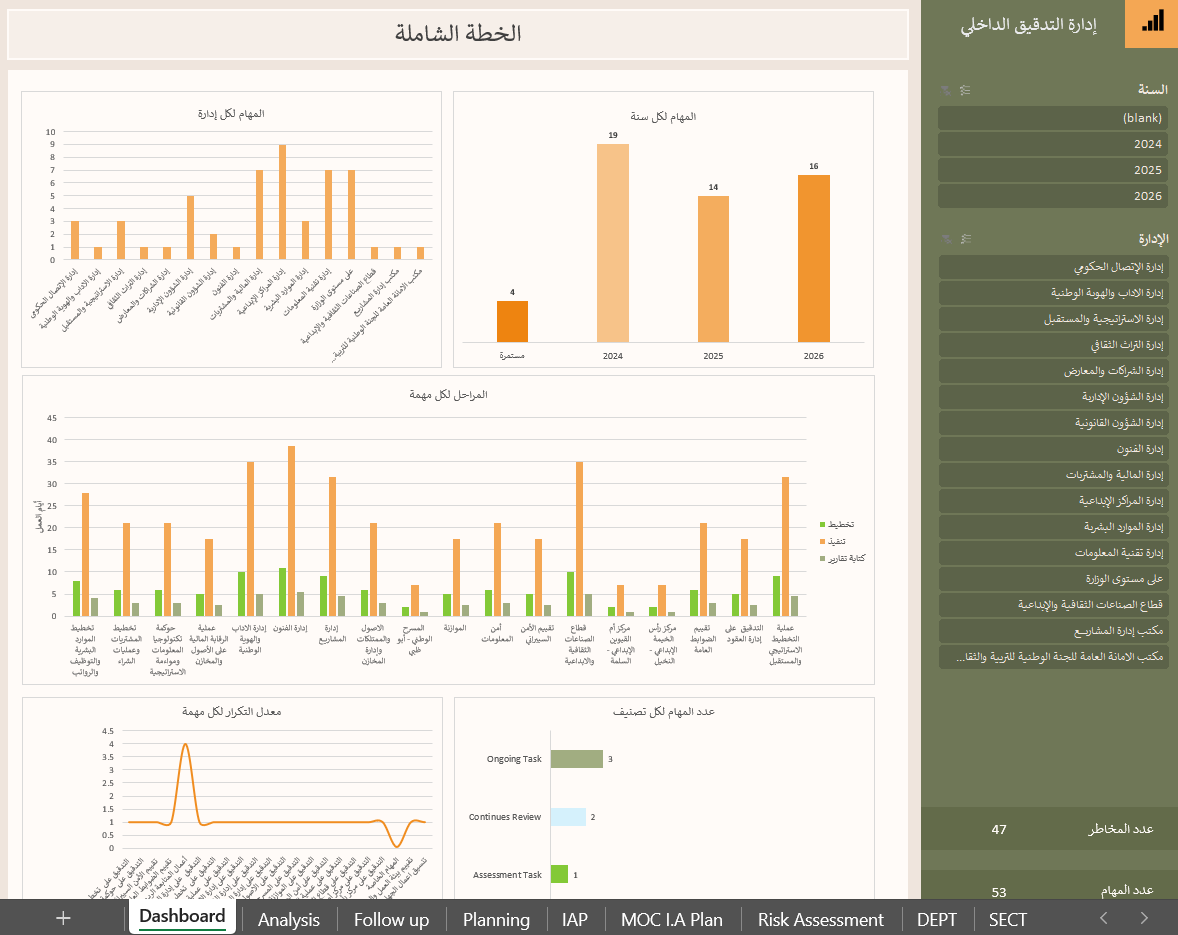Select the (blank) year slicer item
This screenshot has height=935, width=1178.
click(1053, 118)
